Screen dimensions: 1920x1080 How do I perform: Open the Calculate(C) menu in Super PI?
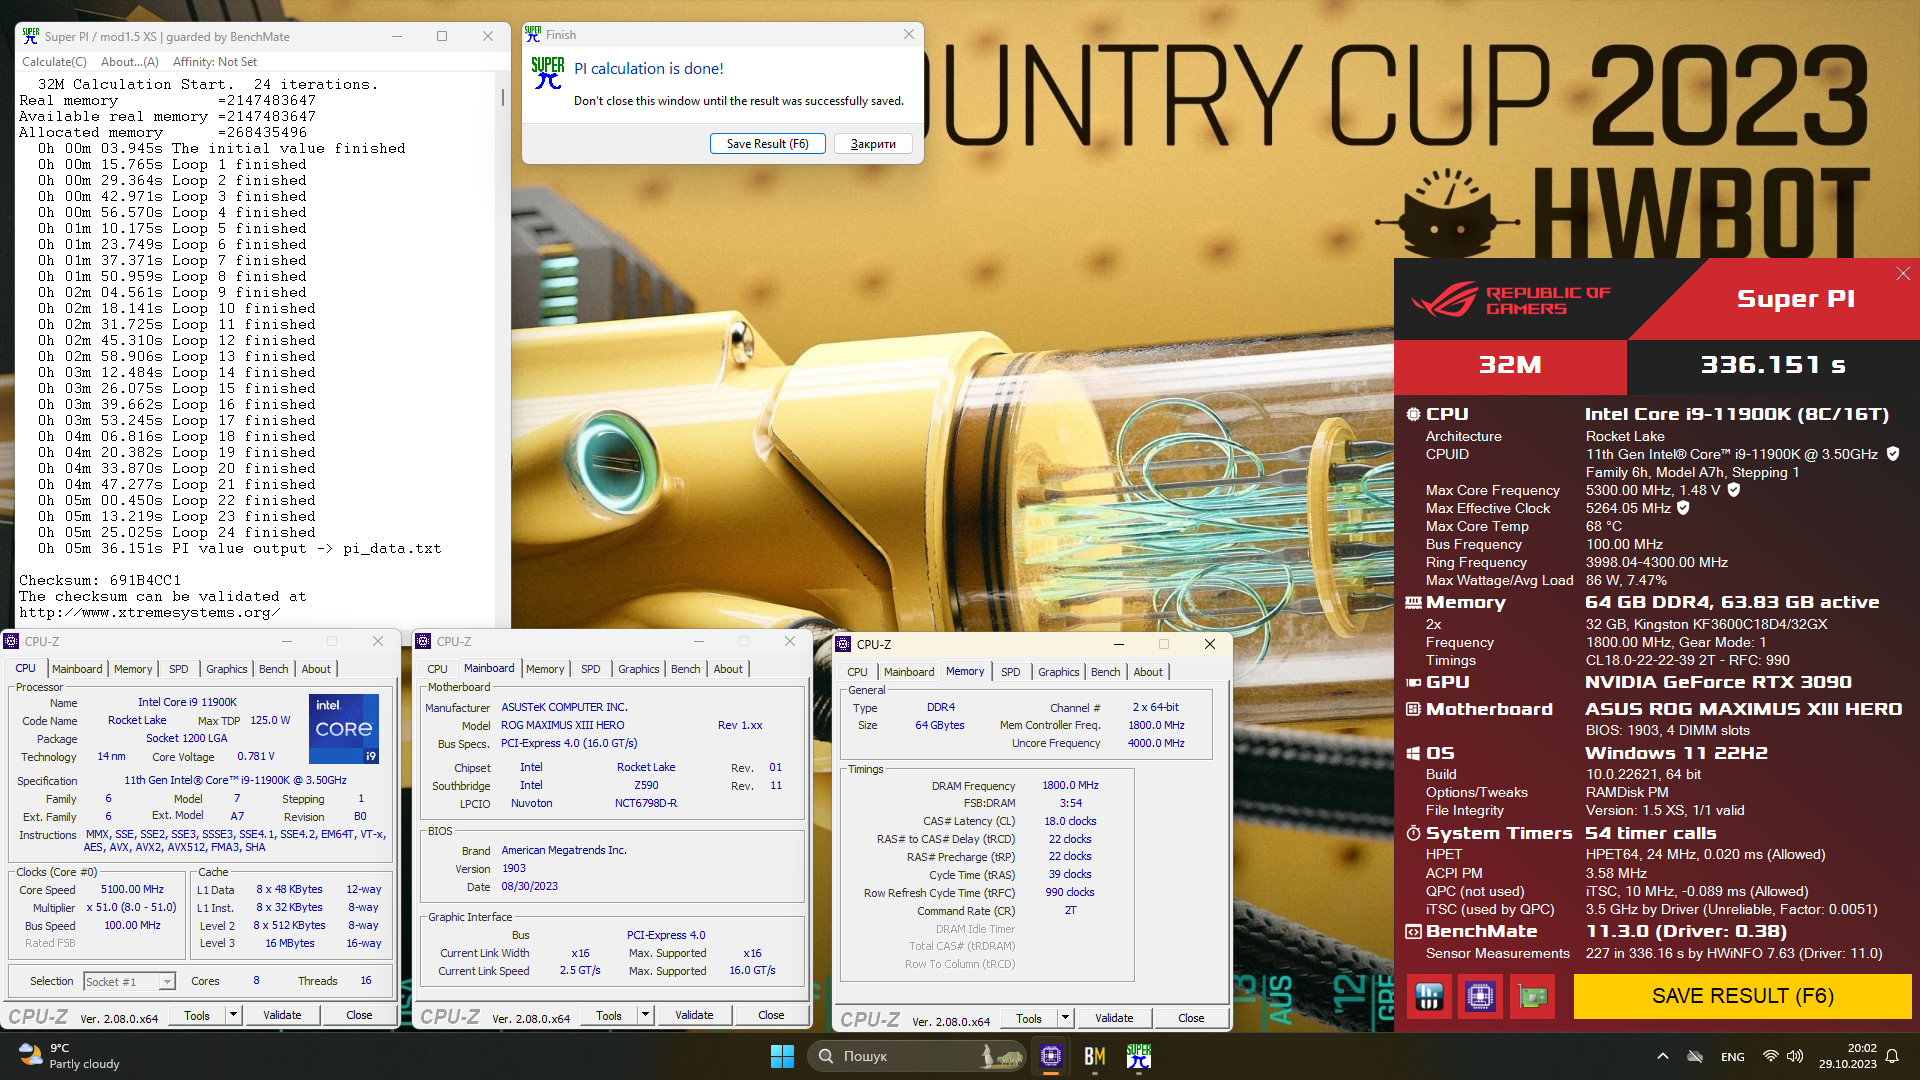[54, 62]
